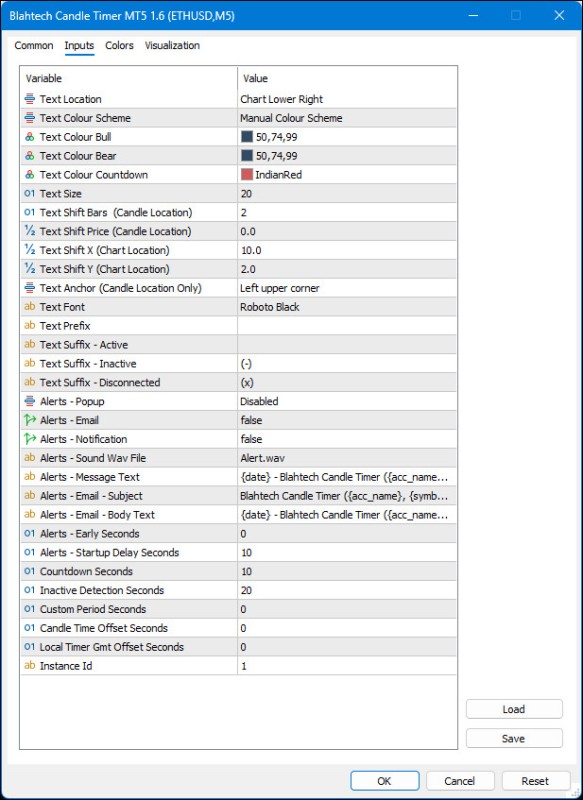This screenshot has width=583, height=800.
Task: Select the Alert.wav sound file value field
Action: pos(347,458)
